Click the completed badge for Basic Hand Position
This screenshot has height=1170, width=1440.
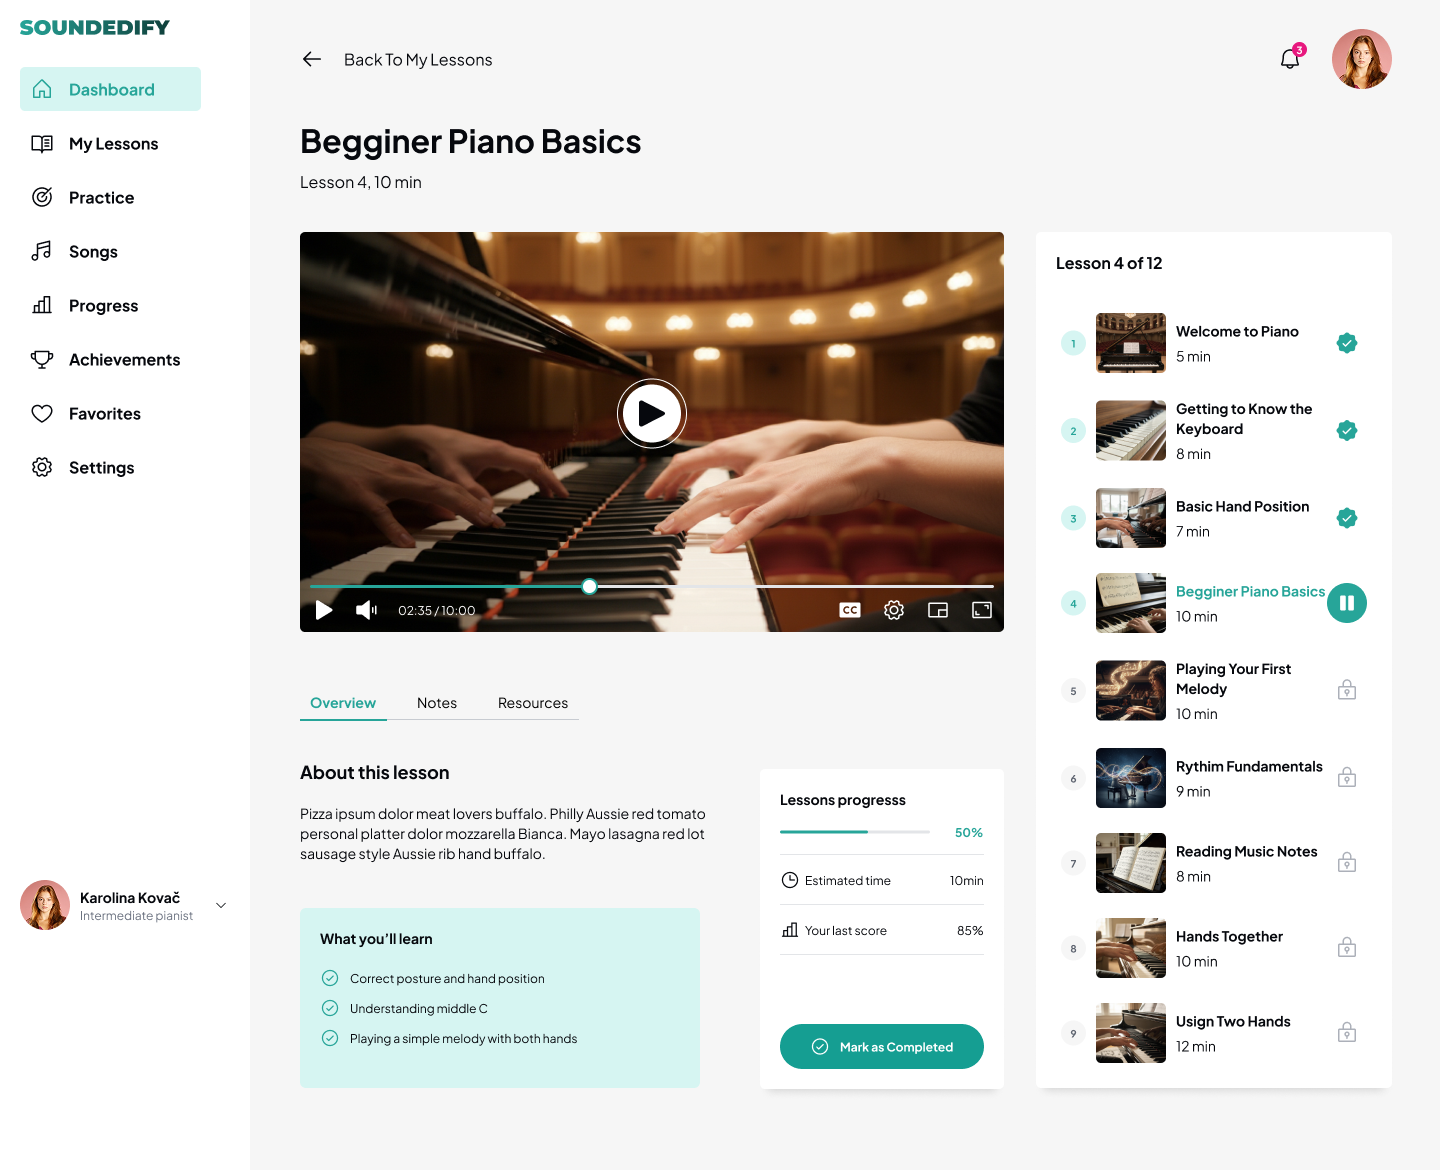(x=1347, y=518)
